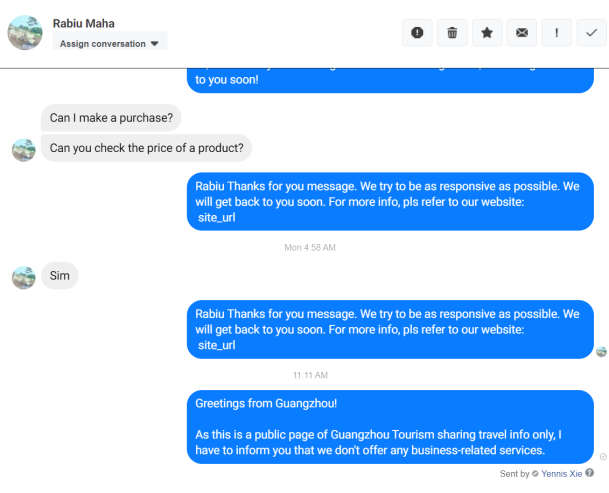Click sender avatar beside 'Sim' message
Viewport: 609px width, 493px height.
(24, 277)
